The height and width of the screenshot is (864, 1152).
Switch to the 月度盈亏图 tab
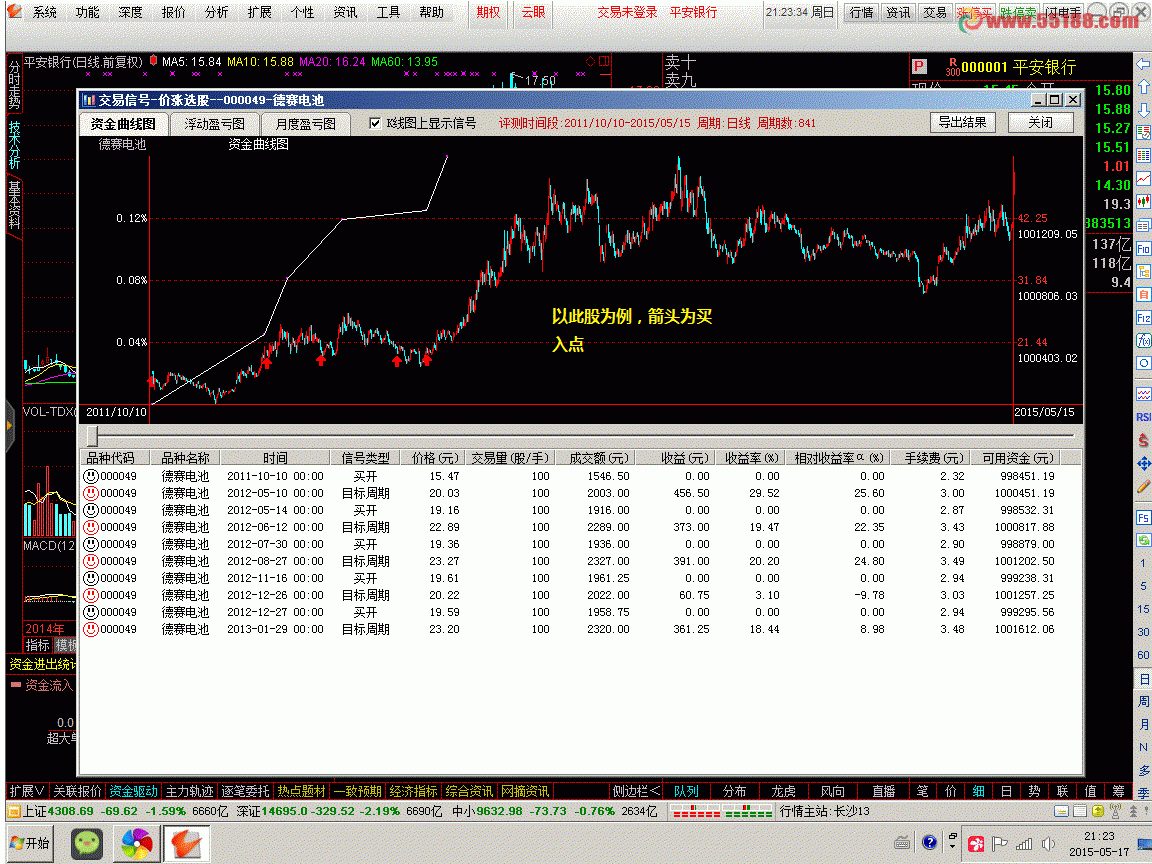tap(305, 124)
